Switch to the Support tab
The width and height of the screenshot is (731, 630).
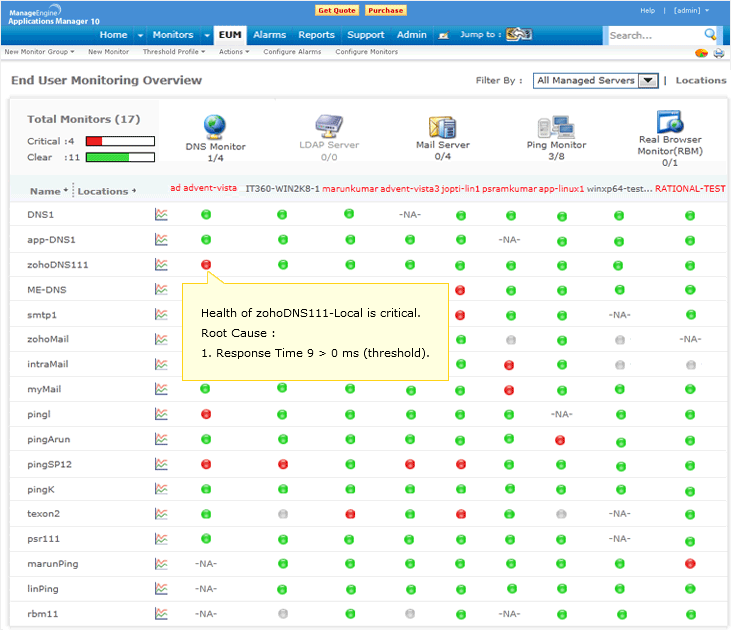(366, 35)
